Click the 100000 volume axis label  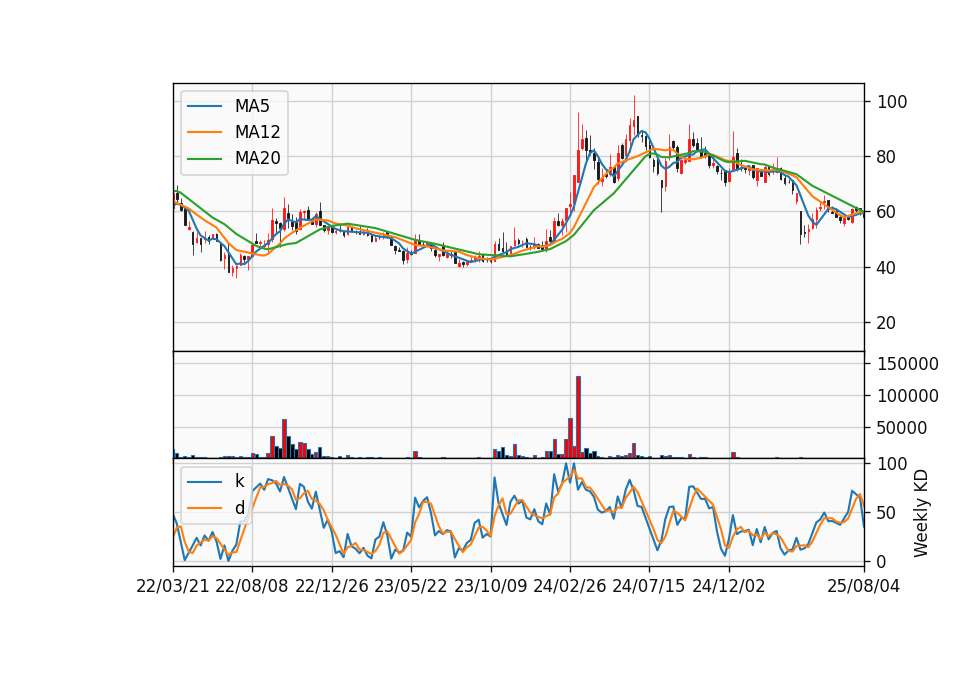coord(908,396)
